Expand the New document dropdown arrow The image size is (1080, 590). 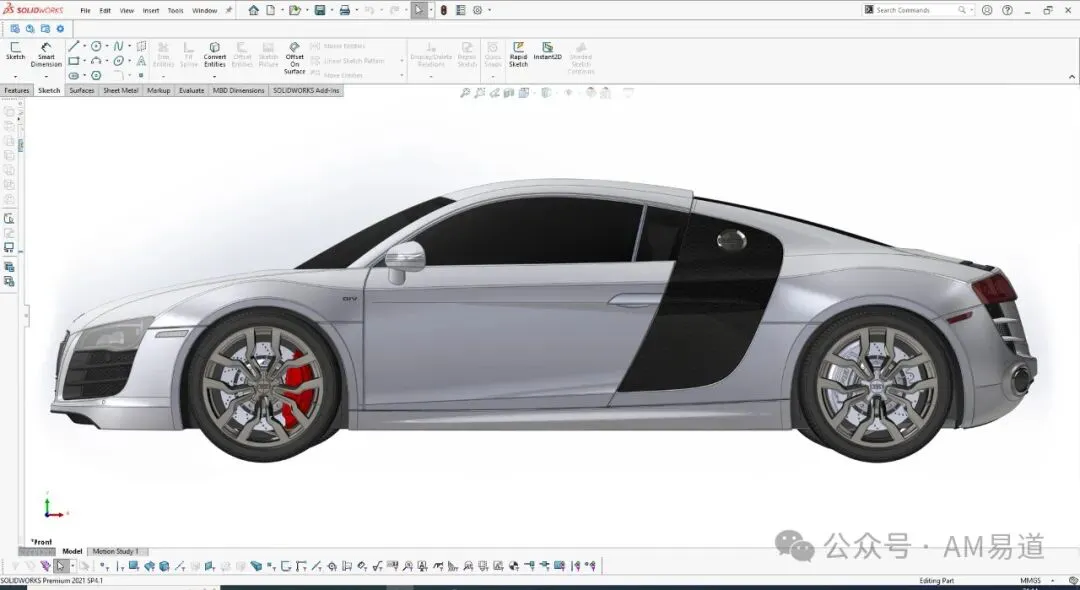280,10
